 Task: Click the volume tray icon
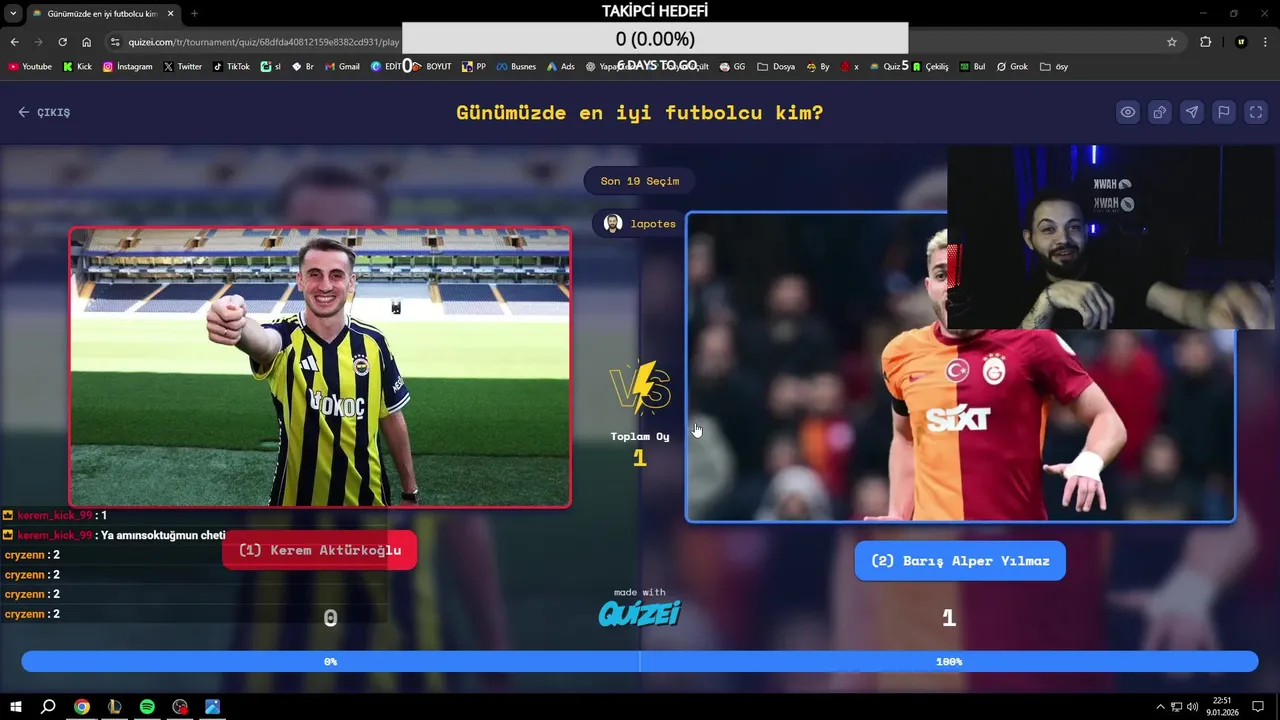(1192, 707)
